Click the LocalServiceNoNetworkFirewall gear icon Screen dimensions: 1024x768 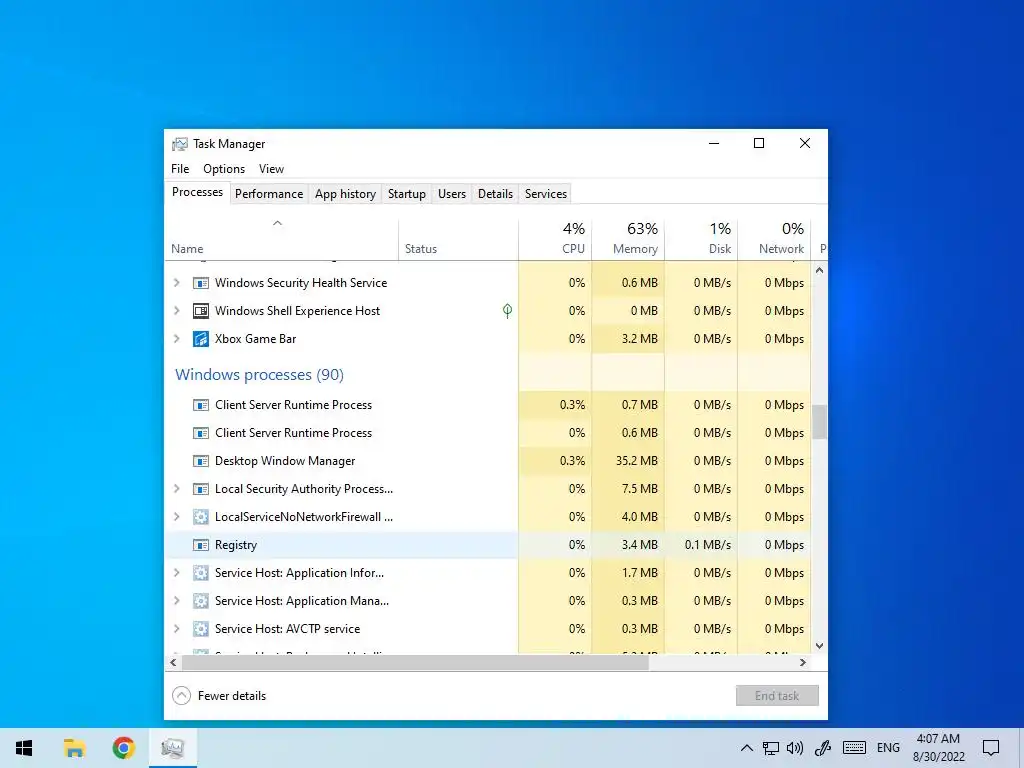tap(200, 517)
